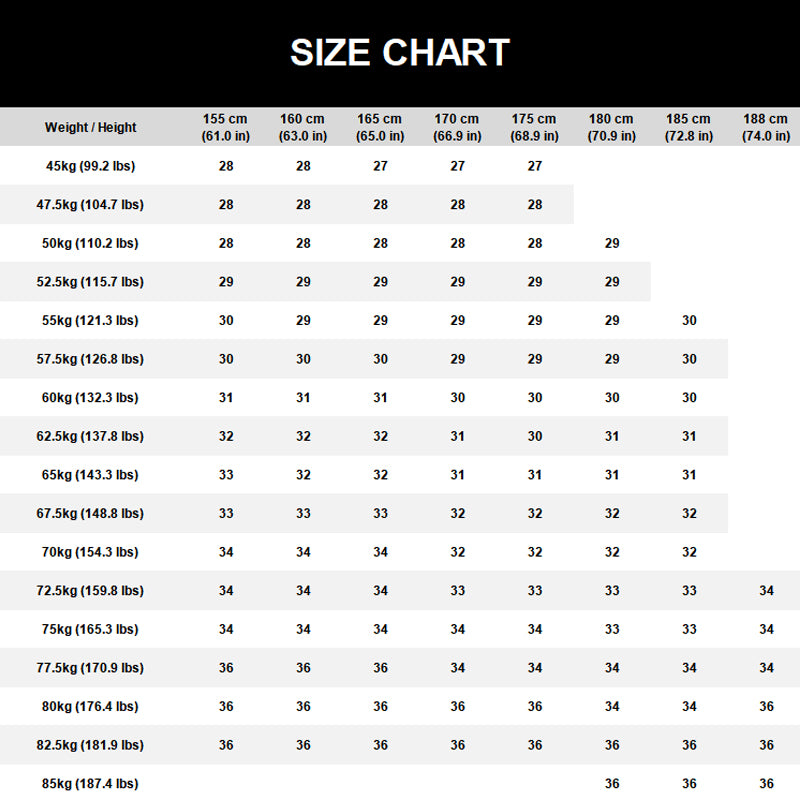Select the 72.5kg (159.8 lbs) row label
800x800 pixels.
click(90, 591)
